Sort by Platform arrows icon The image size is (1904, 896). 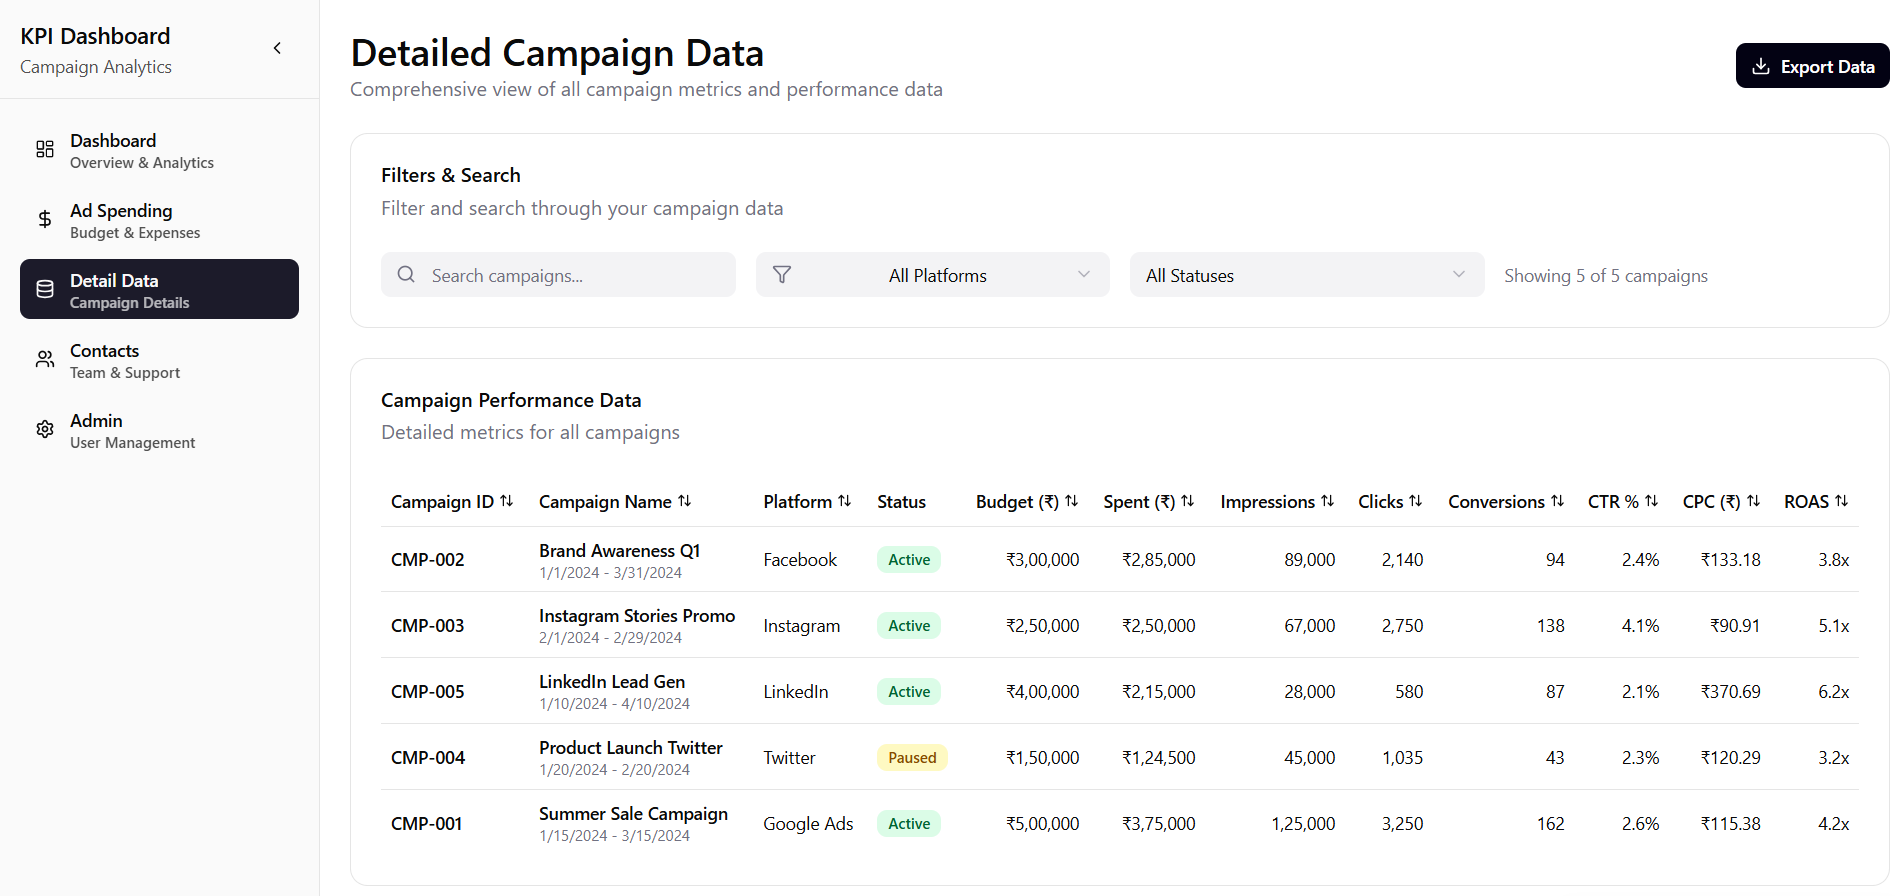click(845, 501)
